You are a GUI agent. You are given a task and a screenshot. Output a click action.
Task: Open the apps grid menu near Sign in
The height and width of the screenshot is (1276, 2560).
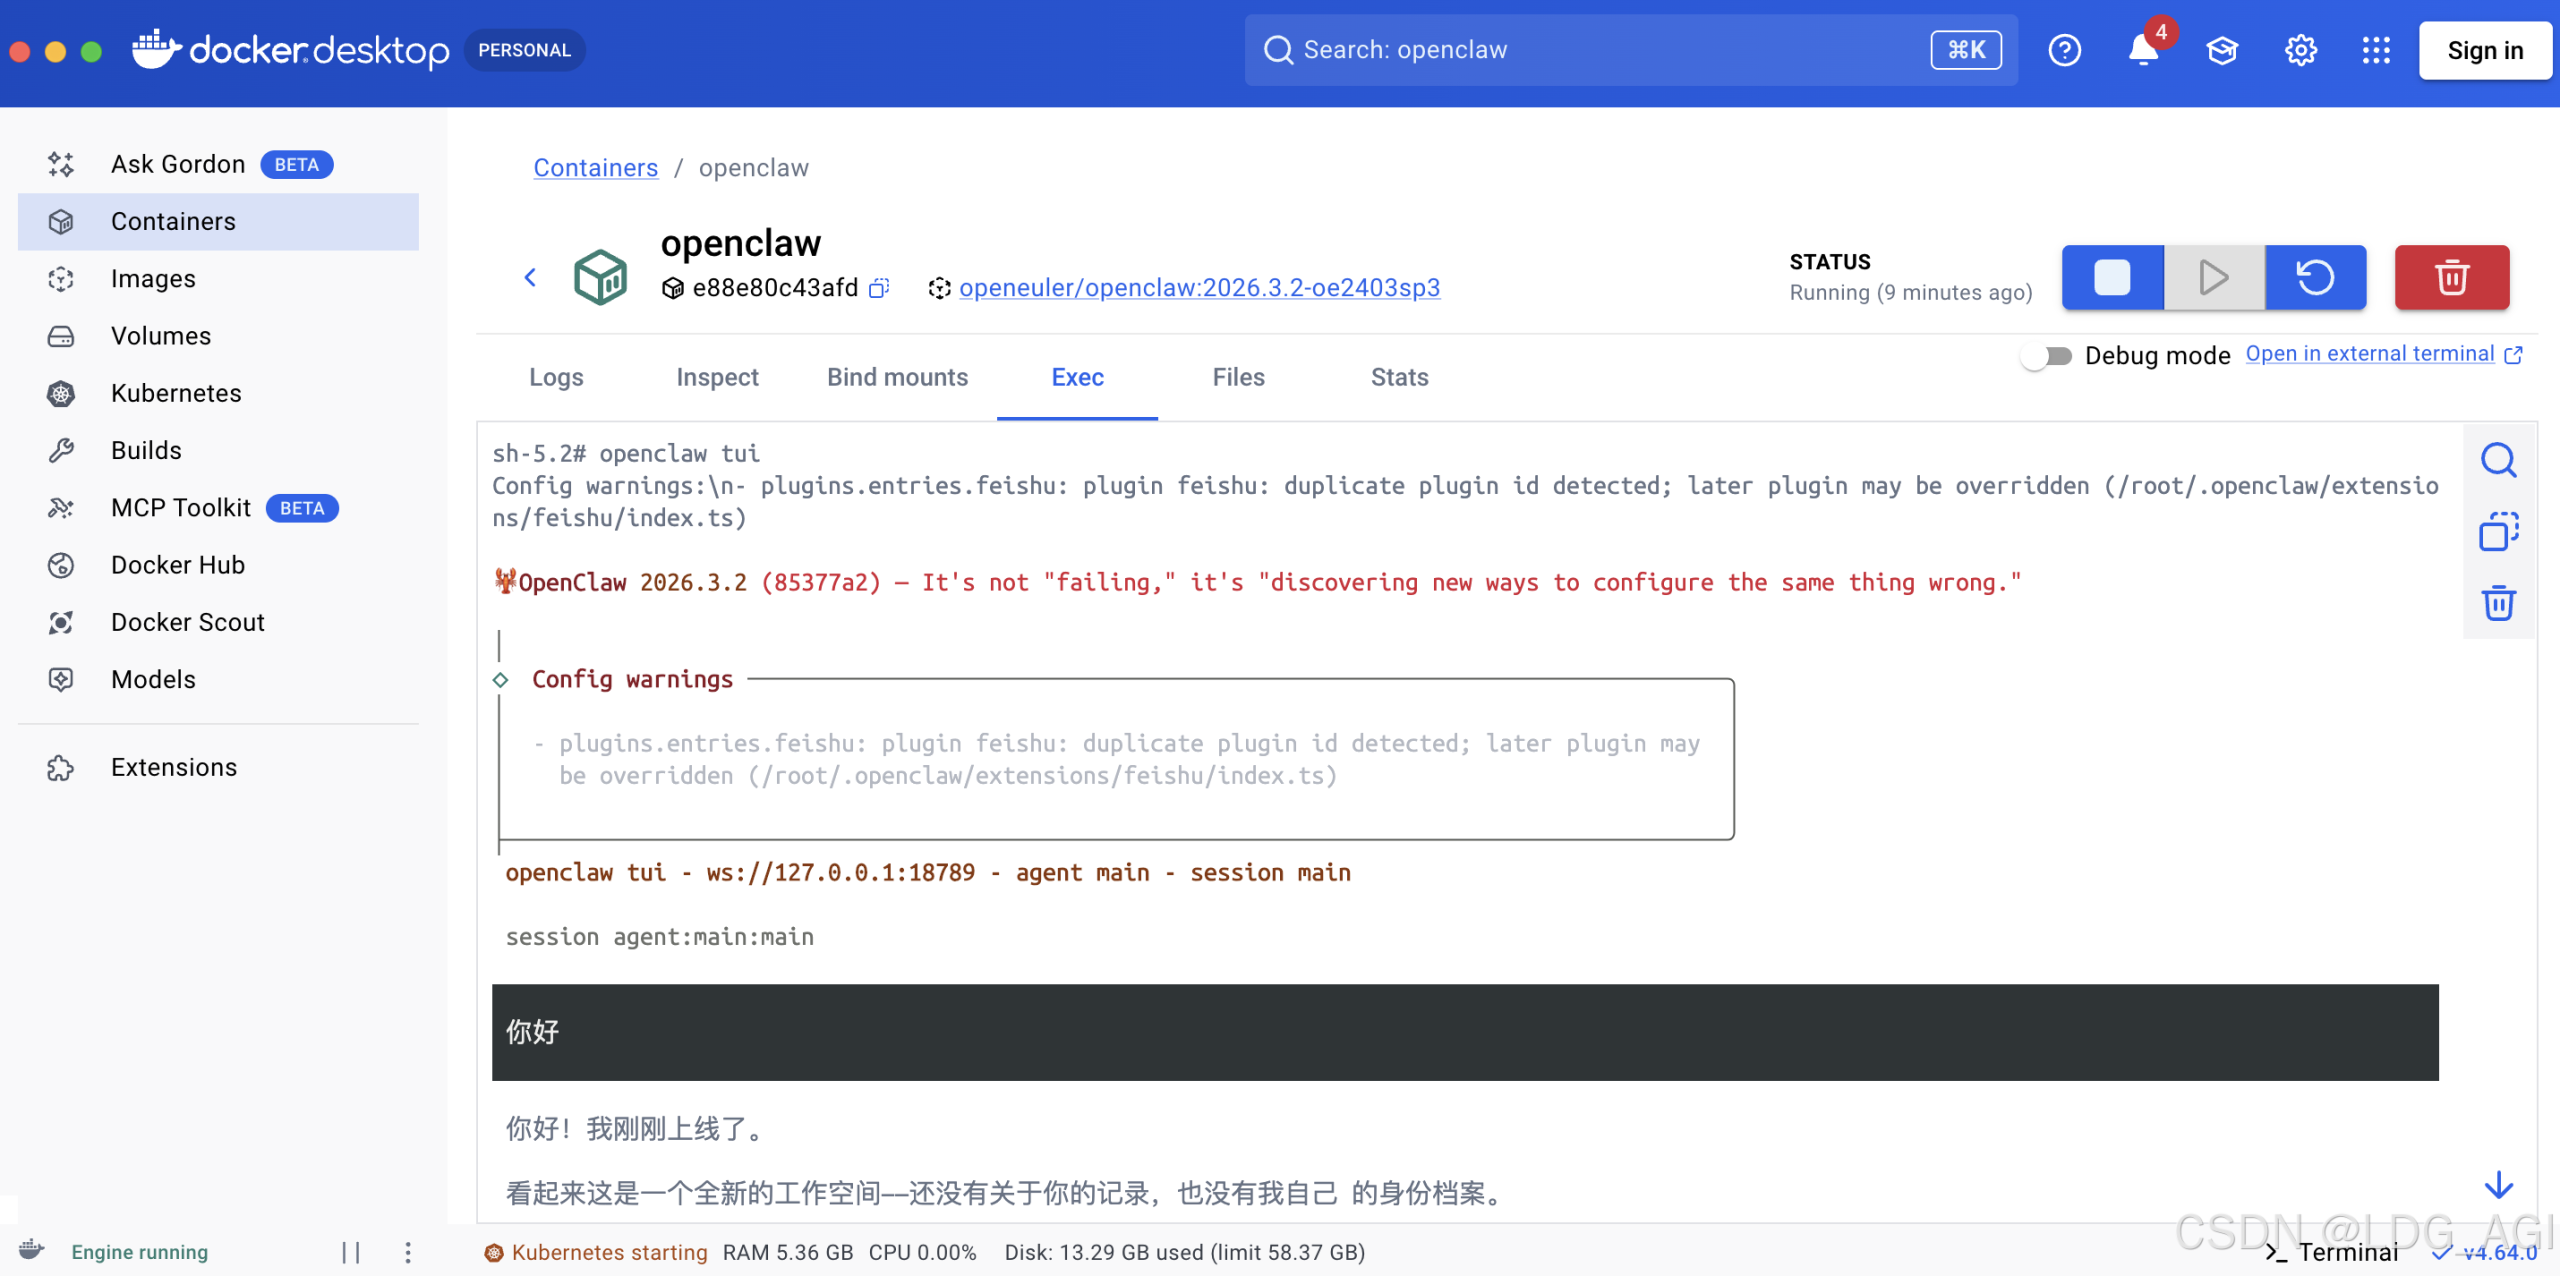[2377, 50]
